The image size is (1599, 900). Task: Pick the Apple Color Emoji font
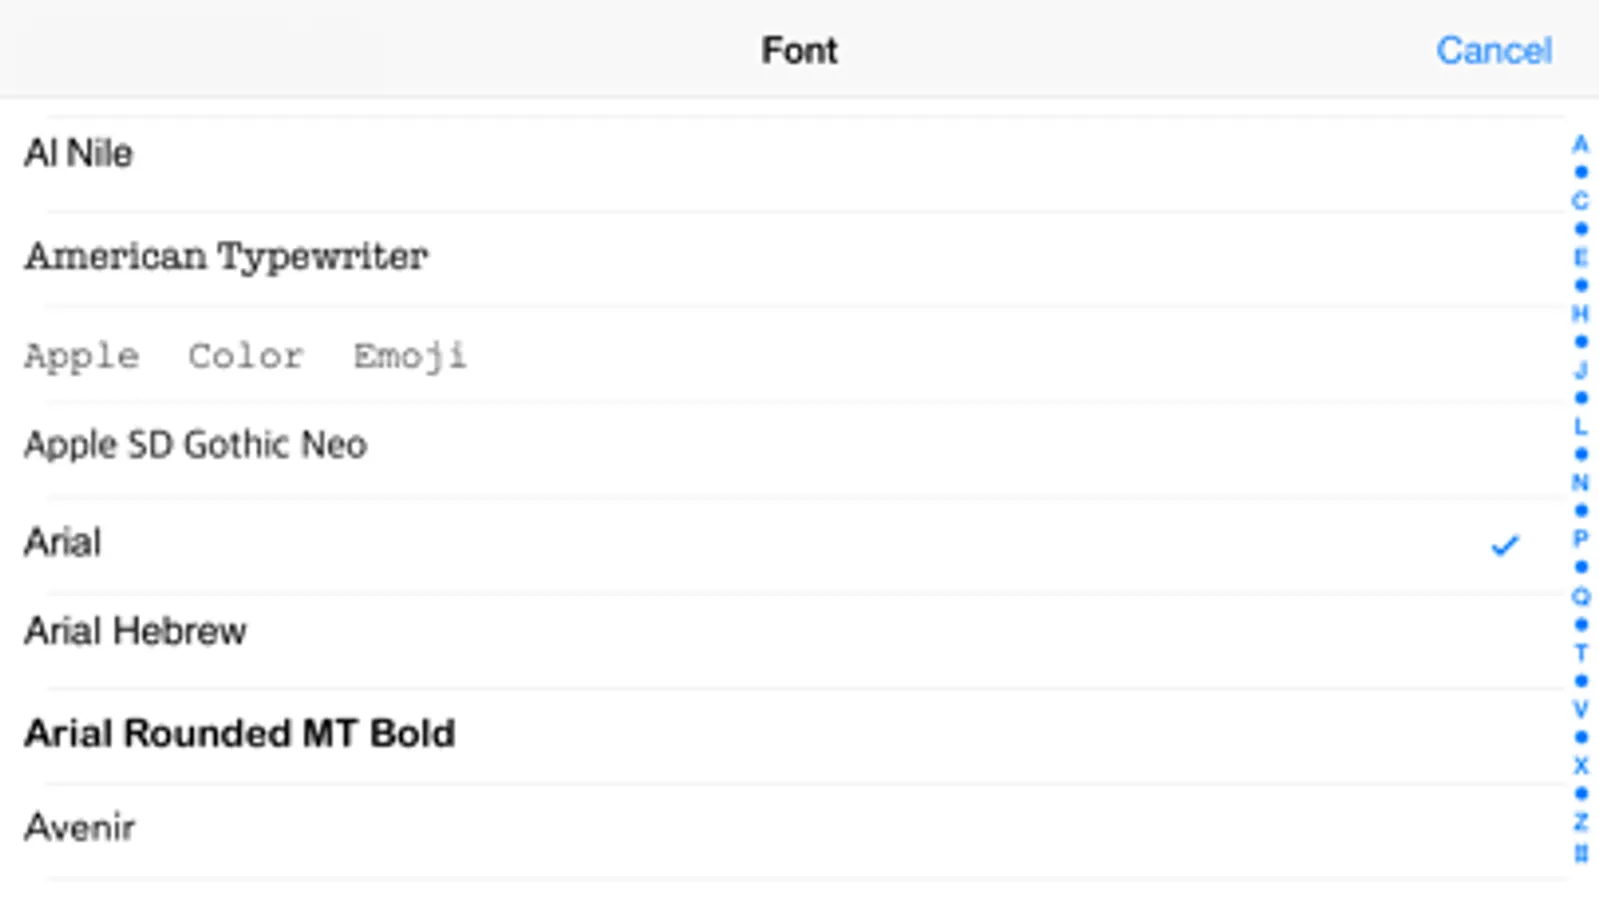pos(245,356)
